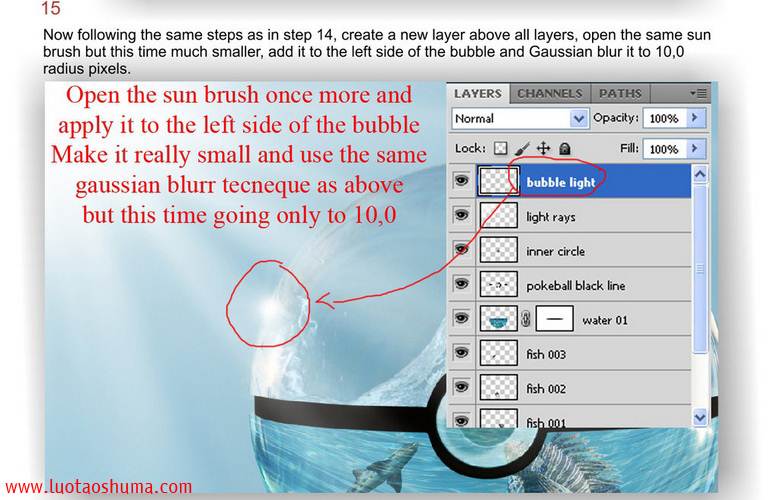Expand the Opacity slider arrow
The image size is (780, 500).
[695, 118]
